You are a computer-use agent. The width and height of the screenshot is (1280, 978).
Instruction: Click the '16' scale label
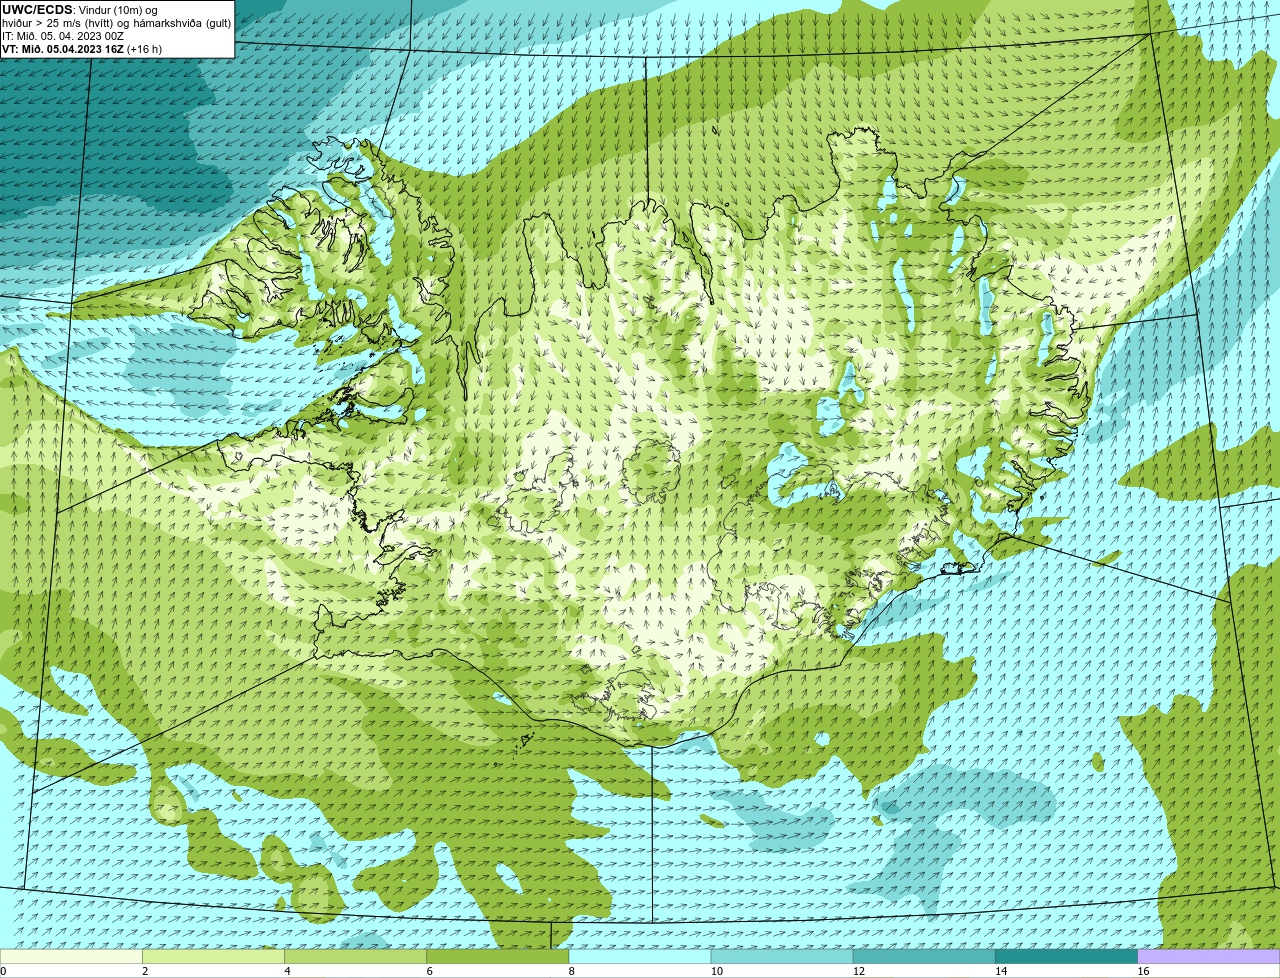click(x=1144, y=971)
